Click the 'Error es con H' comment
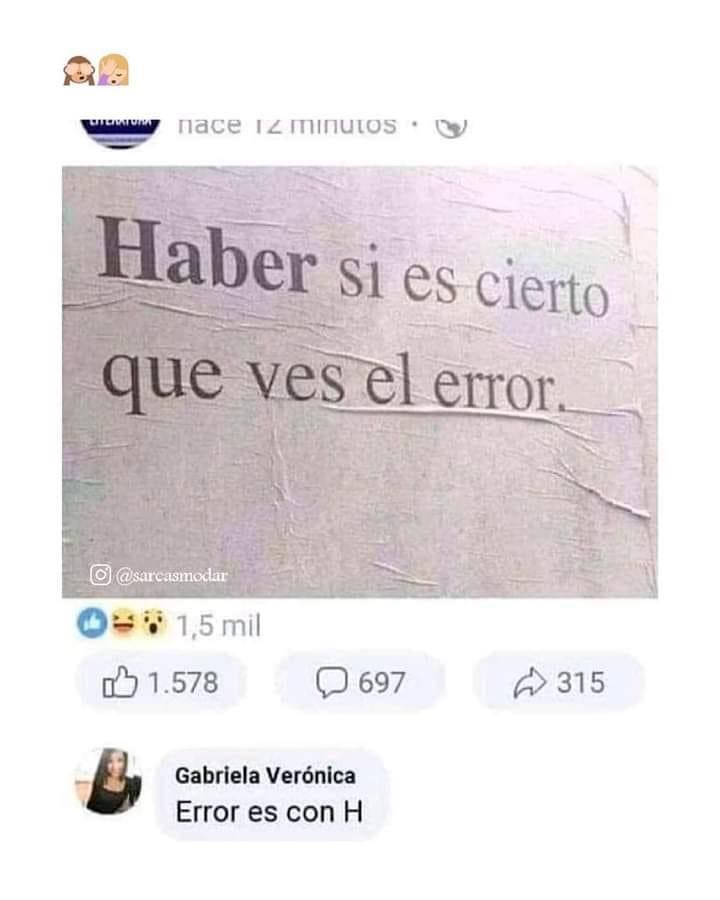 pos(269,812)
